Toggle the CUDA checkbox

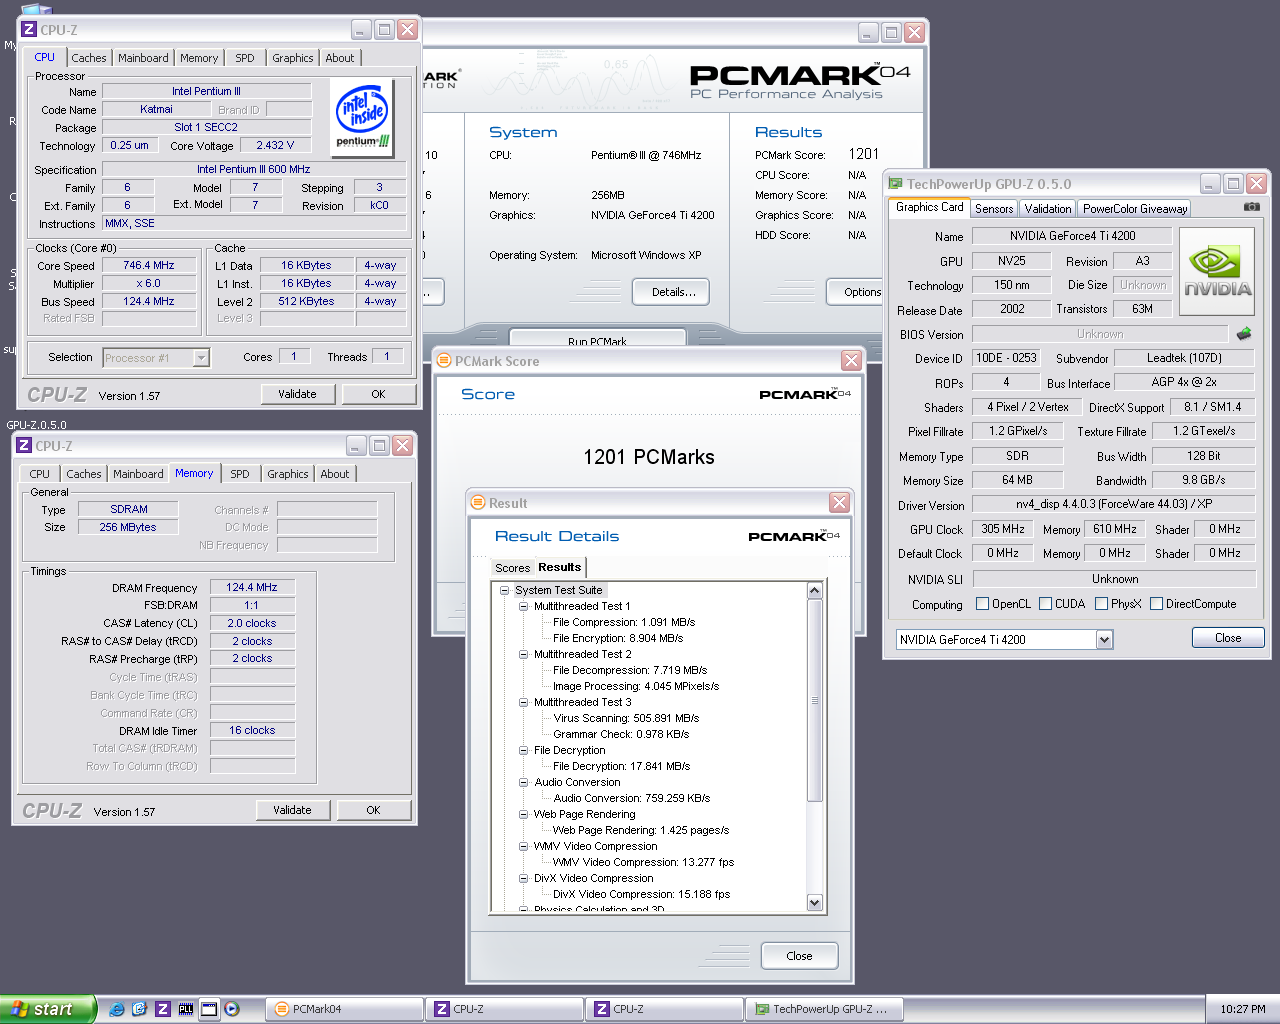click(x=1045, y=603)
